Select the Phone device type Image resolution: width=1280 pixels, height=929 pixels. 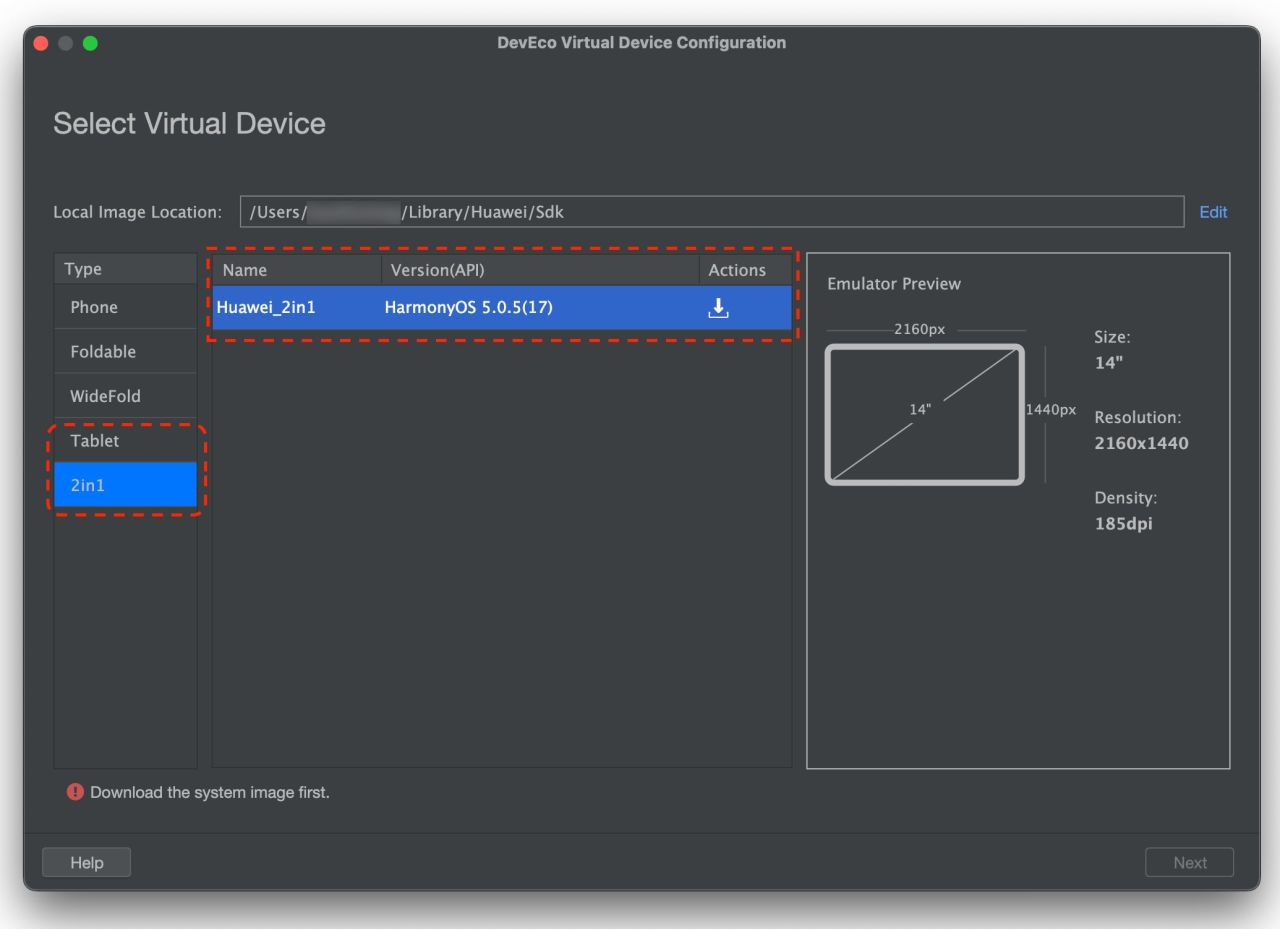coord(94,307)
